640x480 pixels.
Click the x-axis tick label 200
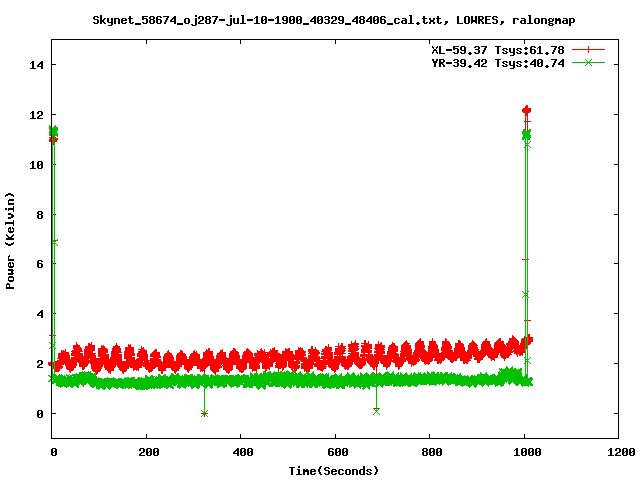[149, 452]
